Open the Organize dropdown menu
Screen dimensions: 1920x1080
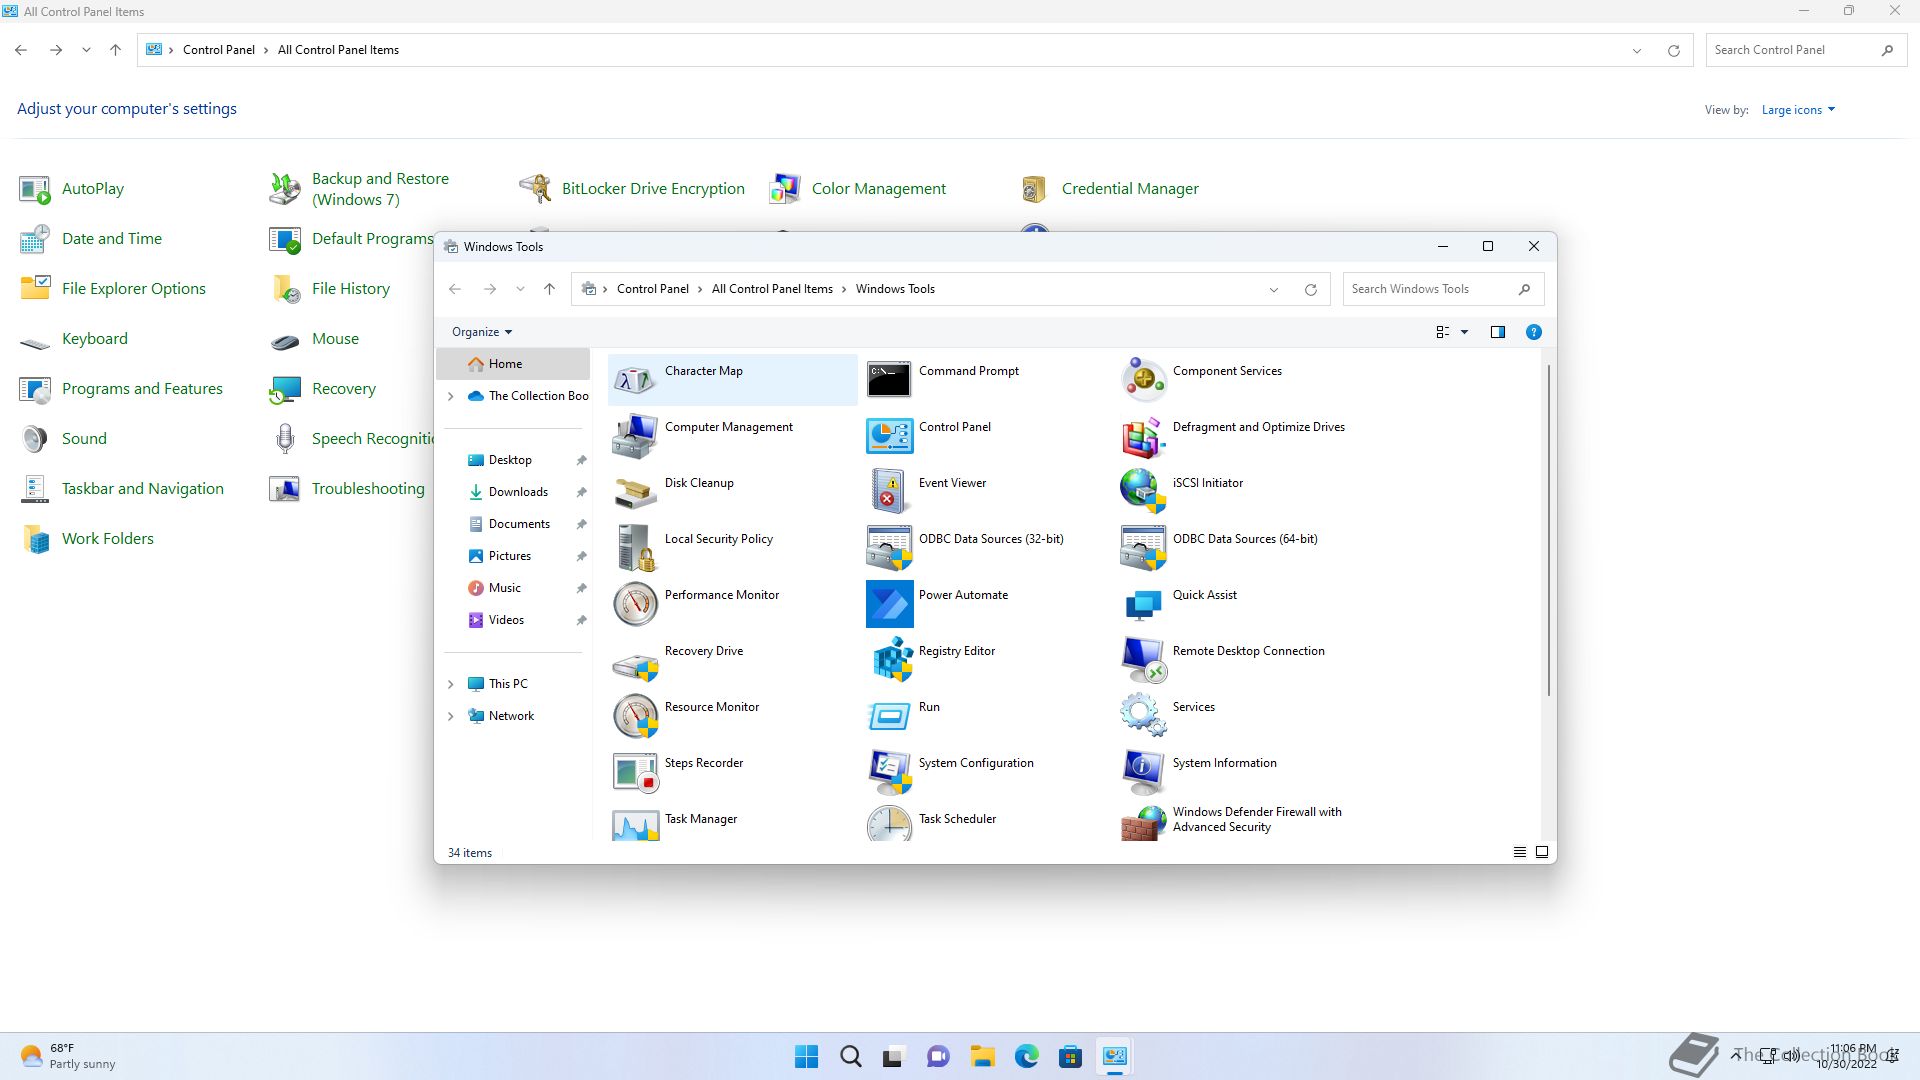[x=482, y=332]
